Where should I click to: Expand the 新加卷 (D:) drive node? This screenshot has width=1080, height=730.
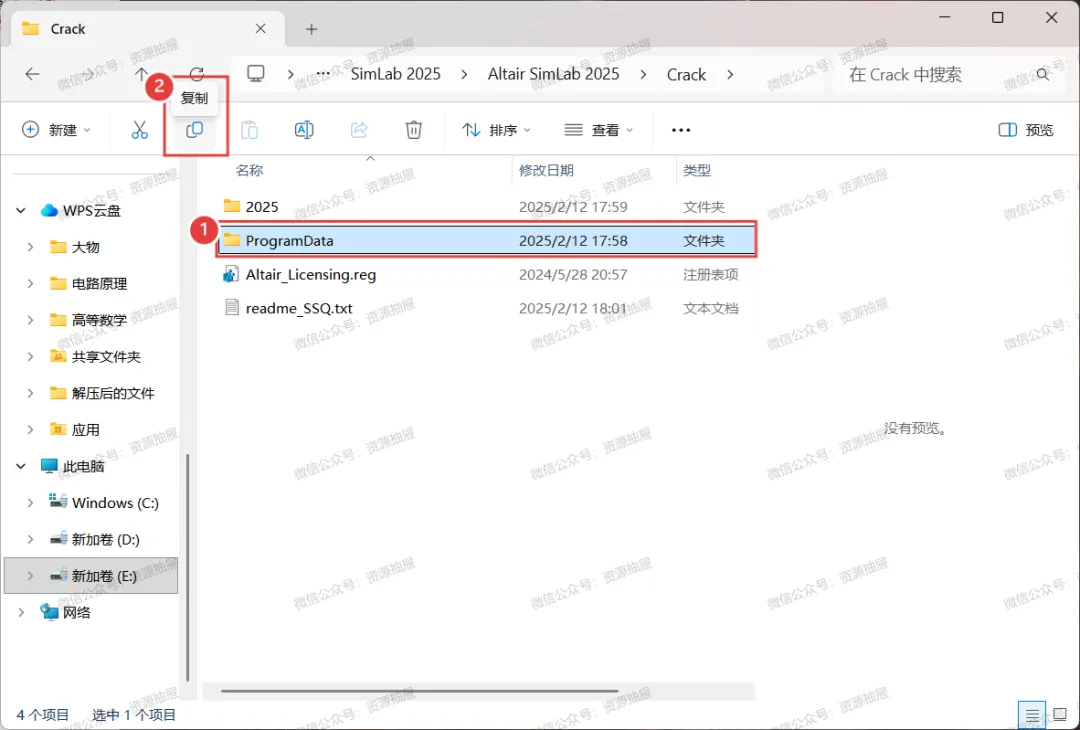[x=30, y=539]
